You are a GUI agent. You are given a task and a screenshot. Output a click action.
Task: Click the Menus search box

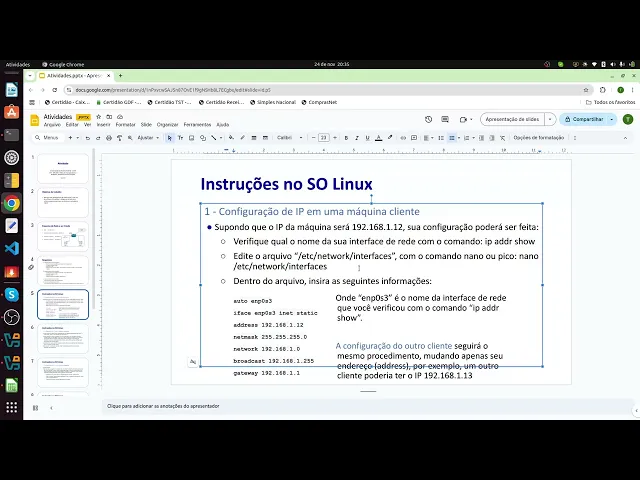tap(47, 138)
